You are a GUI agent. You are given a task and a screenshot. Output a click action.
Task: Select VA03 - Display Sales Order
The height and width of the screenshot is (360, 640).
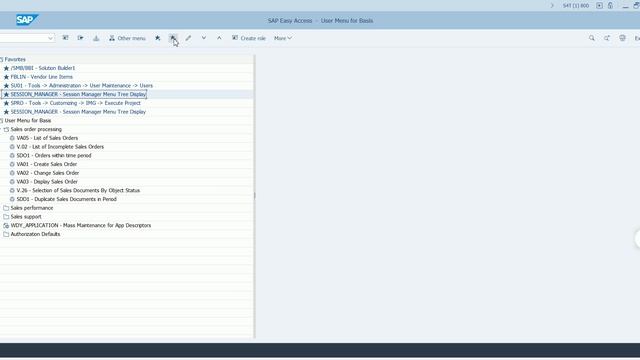(x=47, y=182)
